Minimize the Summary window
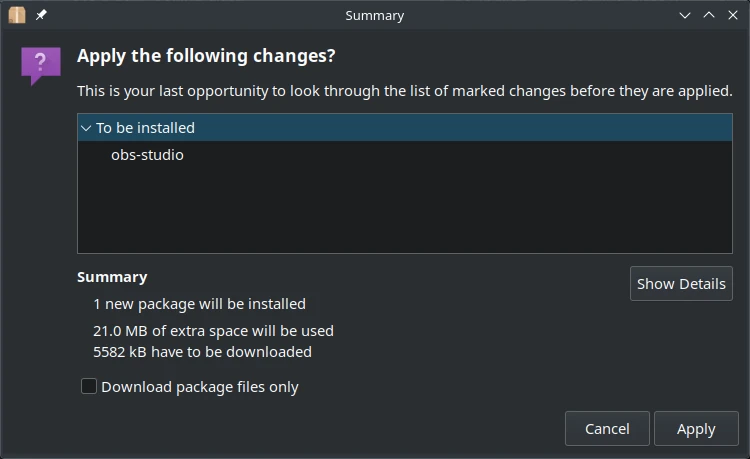Screen dimensions: 750x459 tap(685, 15)
